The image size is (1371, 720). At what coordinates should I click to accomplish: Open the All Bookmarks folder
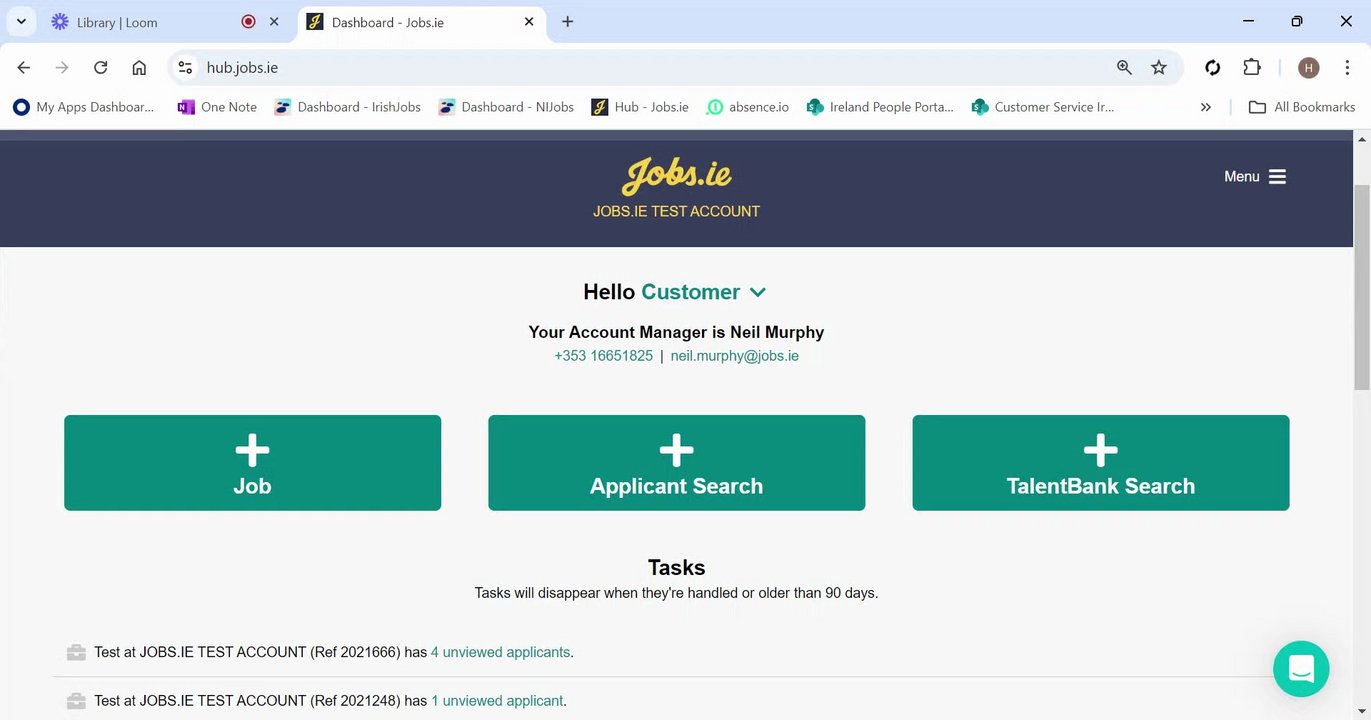pos(1303,107)
